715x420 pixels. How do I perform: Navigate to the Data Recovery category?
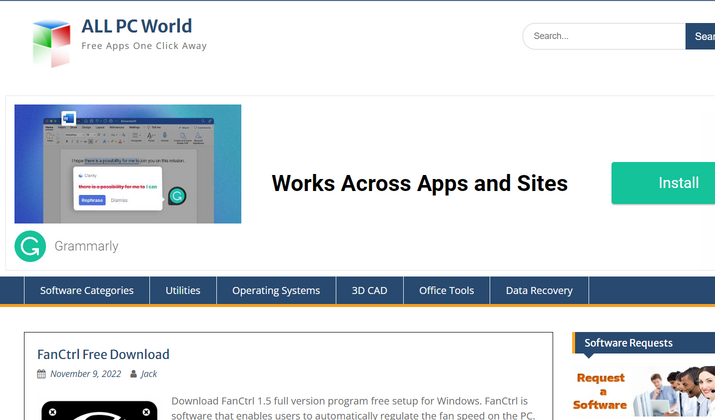[x=539, y=291]
